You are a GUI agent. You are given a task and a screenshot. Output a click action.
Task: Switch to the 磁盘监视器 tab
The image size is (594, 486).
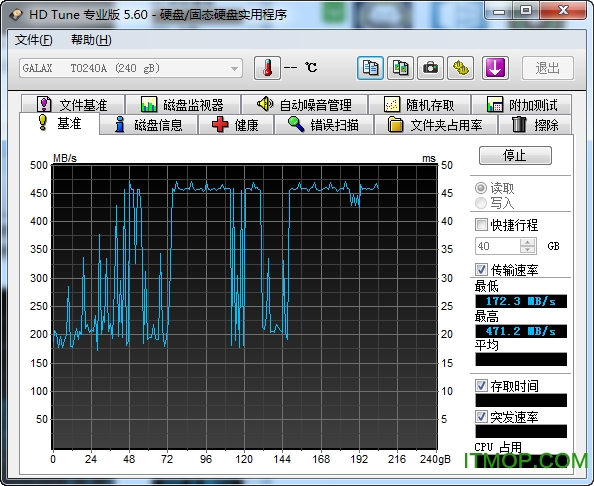point(183,105)
